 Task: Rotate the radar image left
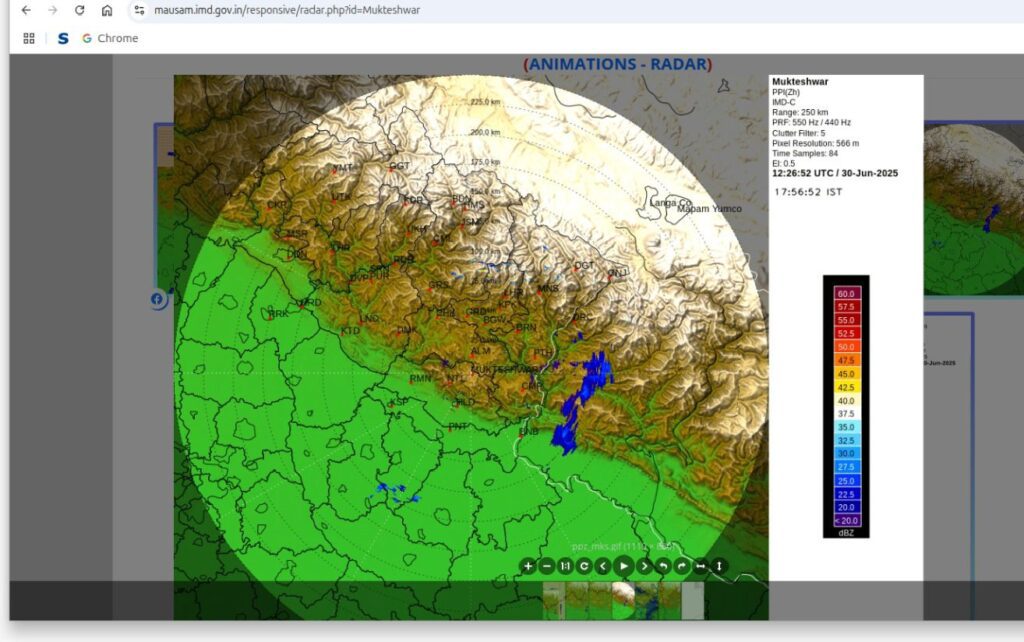tap(663, 566)
